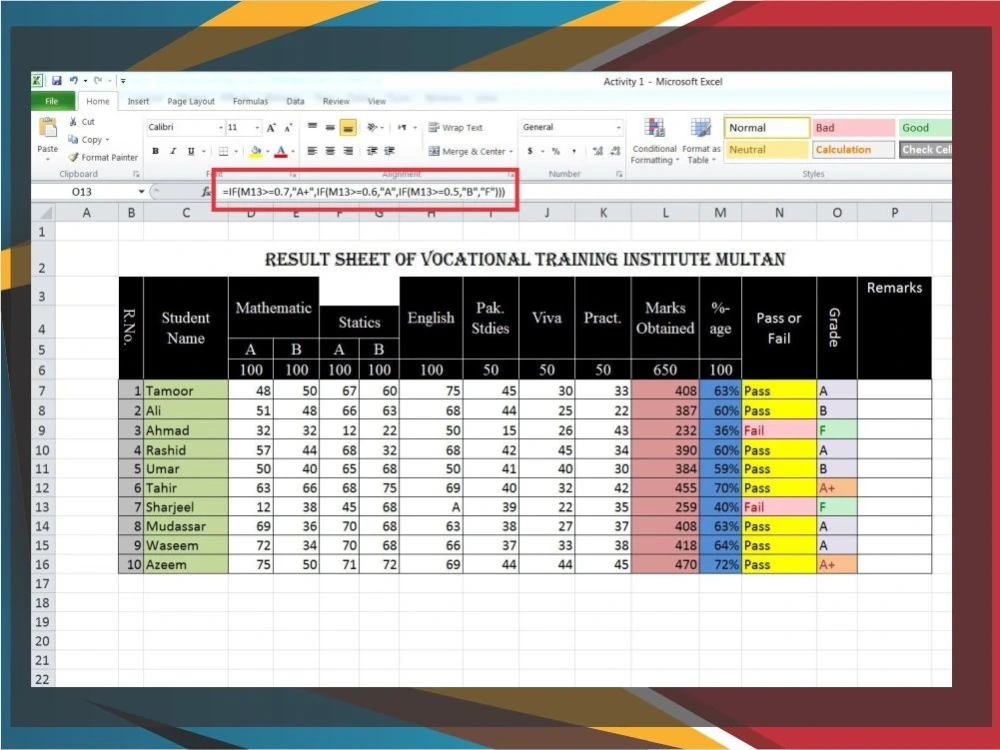
Task: Open the font size 11 dropdown
Action: point(257,128)
